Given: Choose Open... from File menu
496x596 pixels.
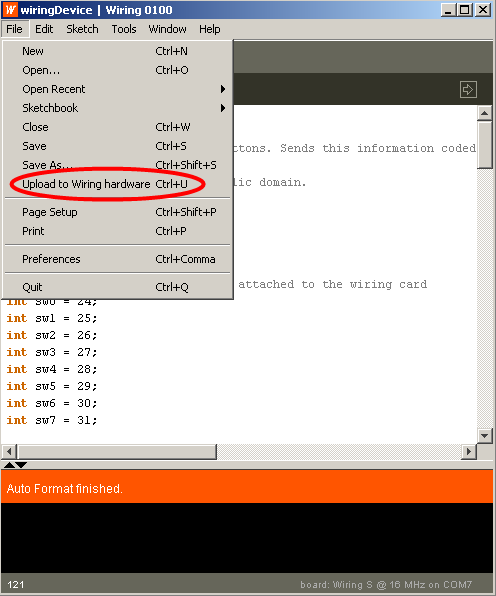Looking at the screenshot, I should tap(118, 70).
